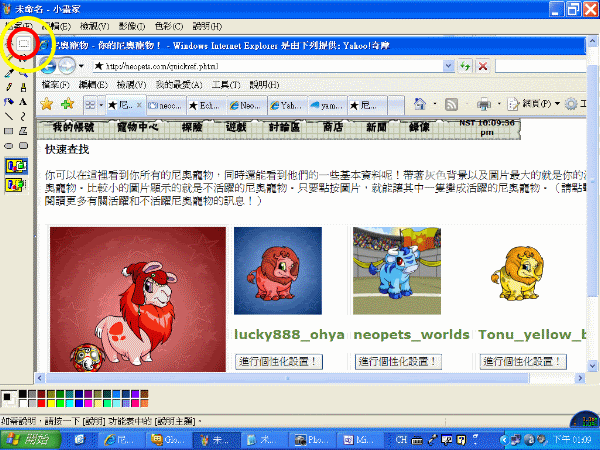The height and width of the screenshot is (450, 600).
Task: Click the URL address field in pasted browser
Action: pyautogui.click(x=268, y=66)
